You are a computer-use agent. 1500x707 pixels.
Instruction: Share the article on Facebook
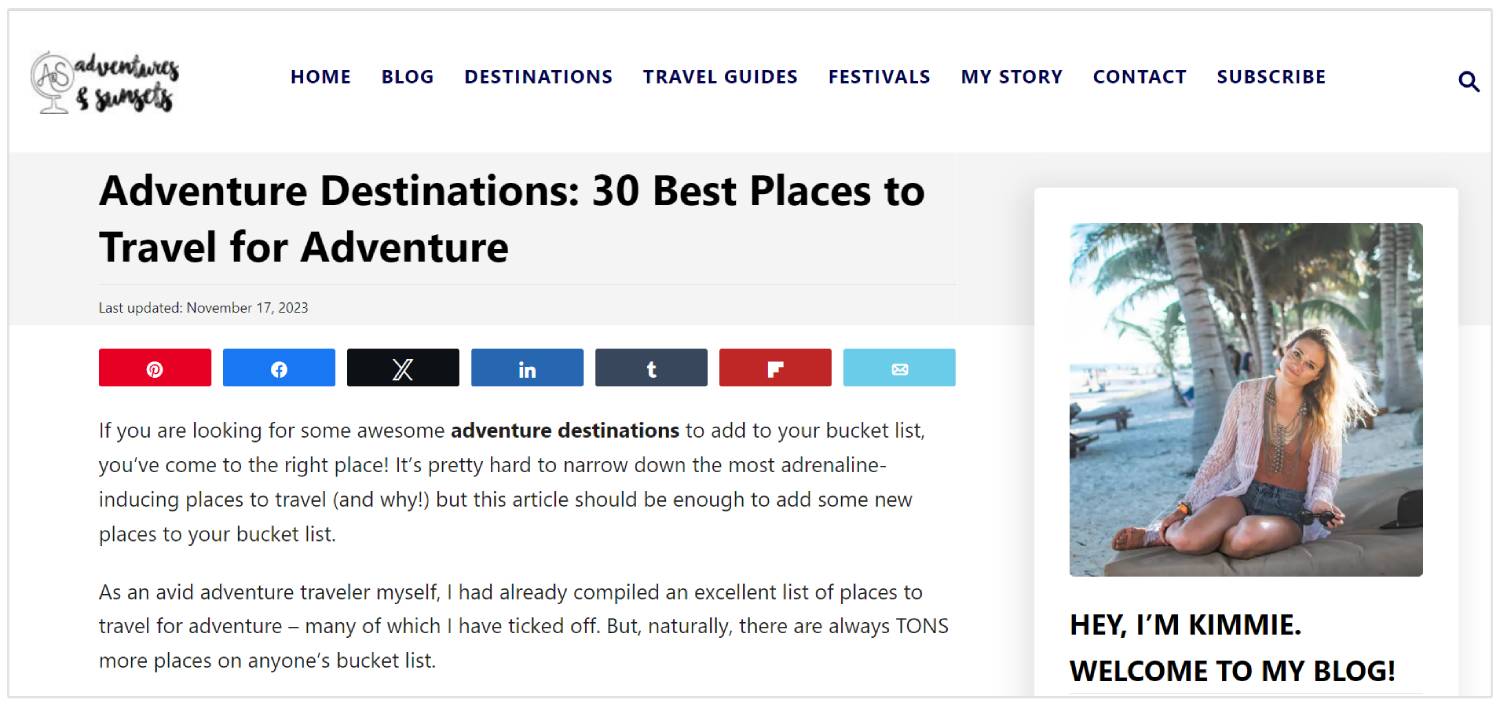click(x=279, y=368)
